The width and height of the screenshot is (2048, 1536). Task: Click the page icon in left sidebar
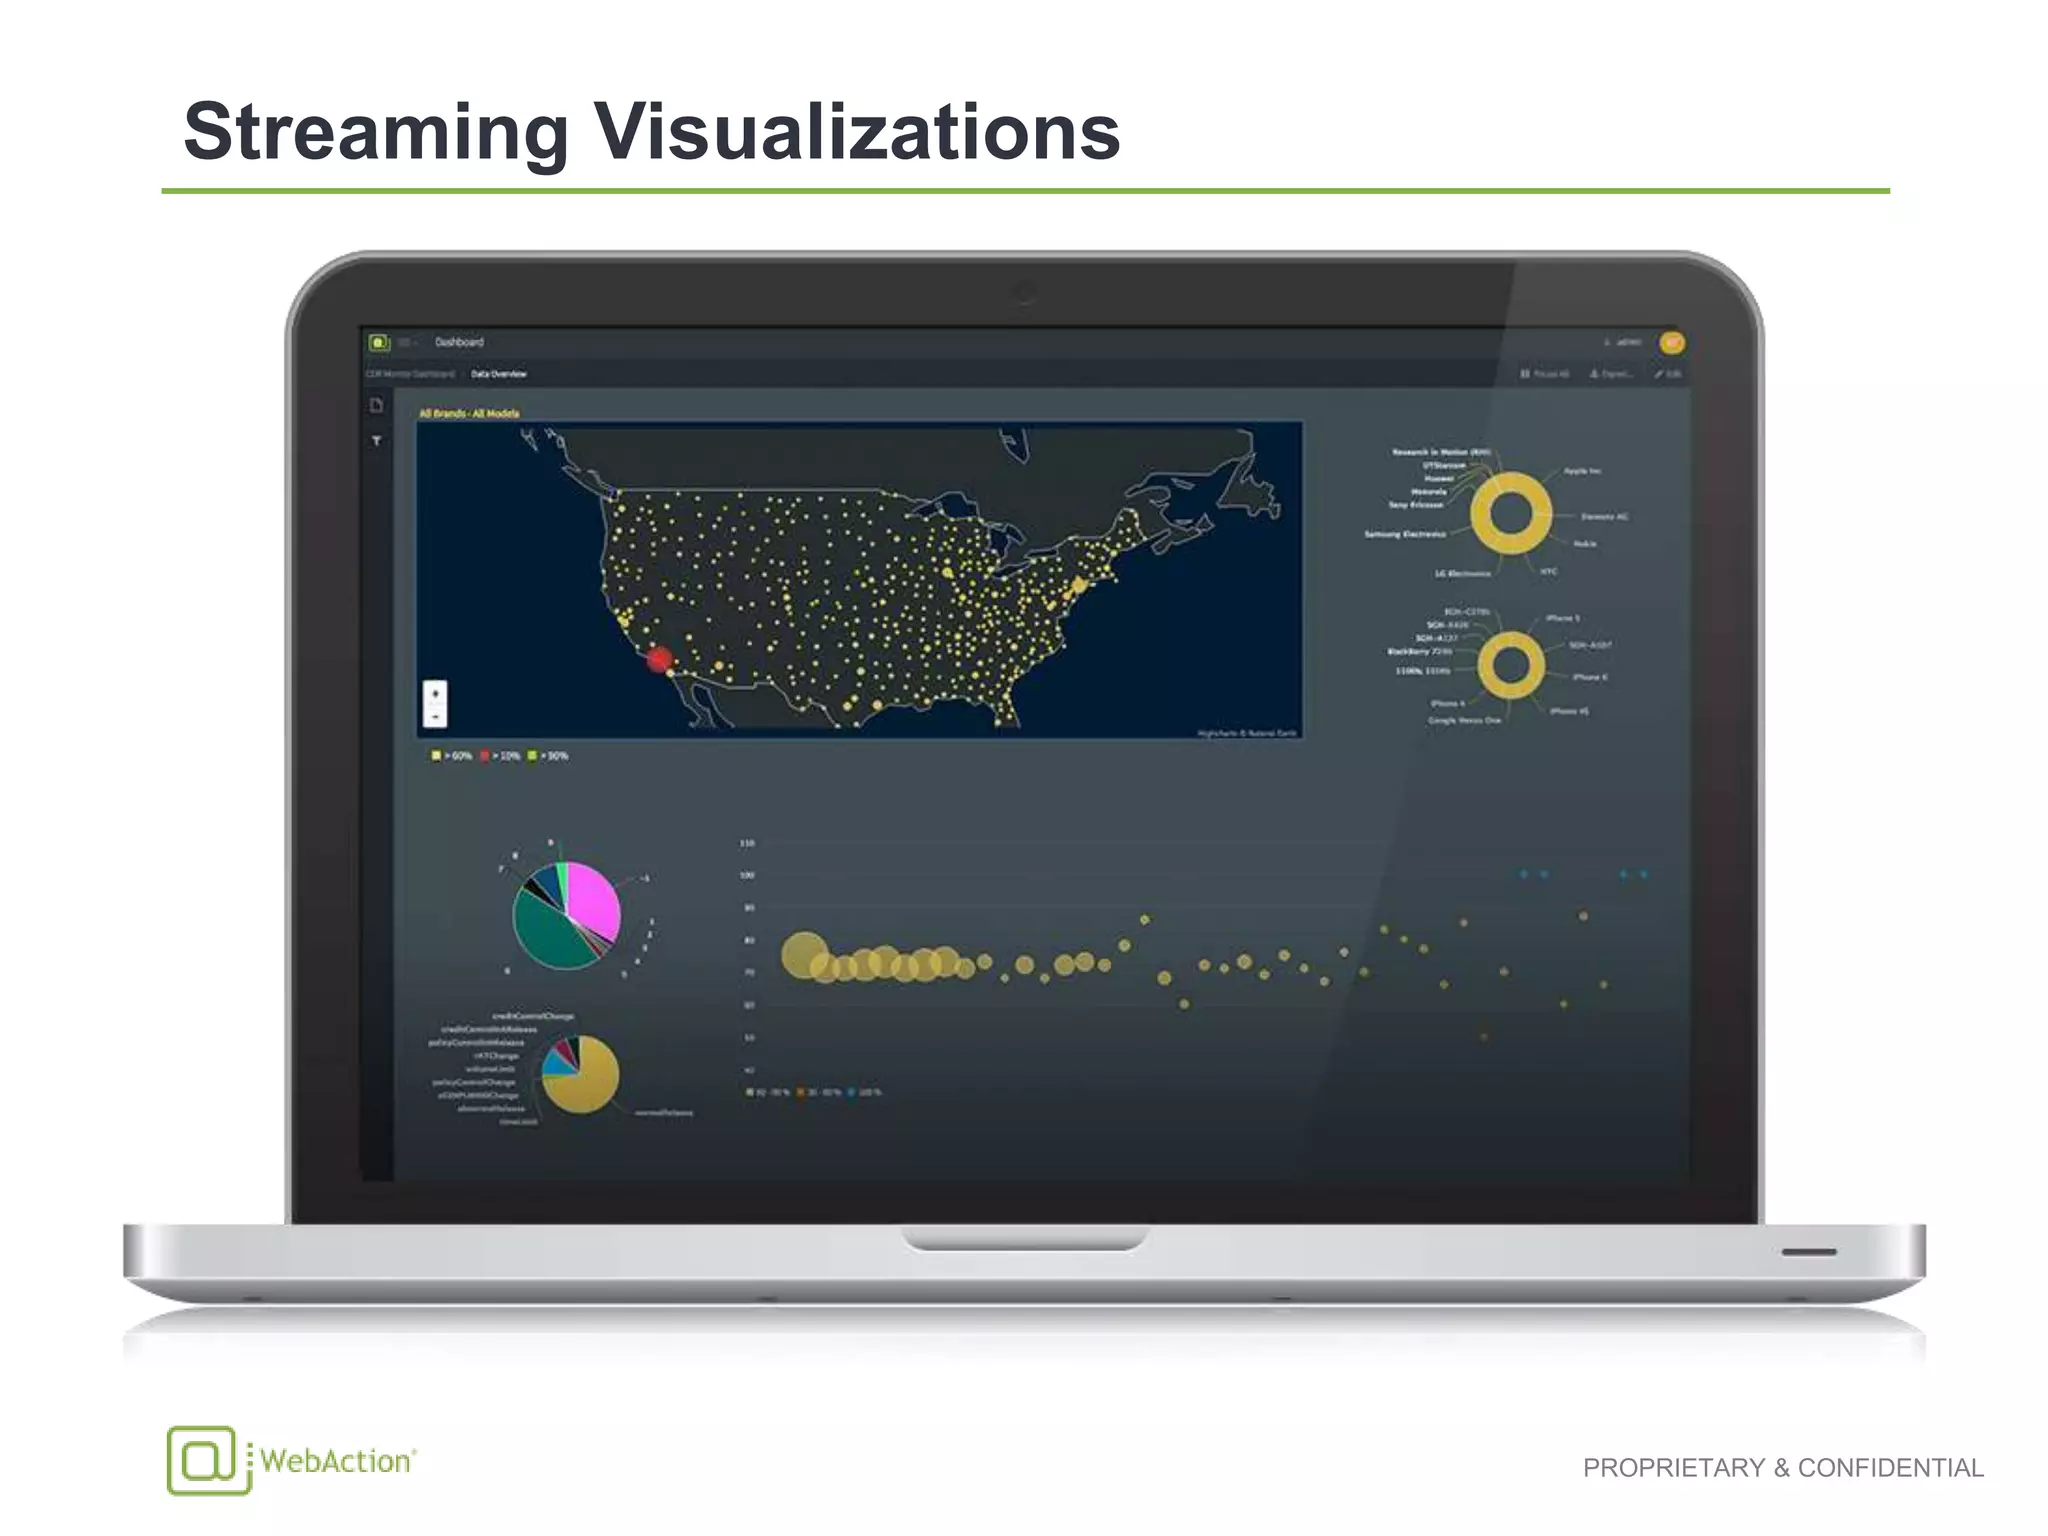click(x=377, y=405)
